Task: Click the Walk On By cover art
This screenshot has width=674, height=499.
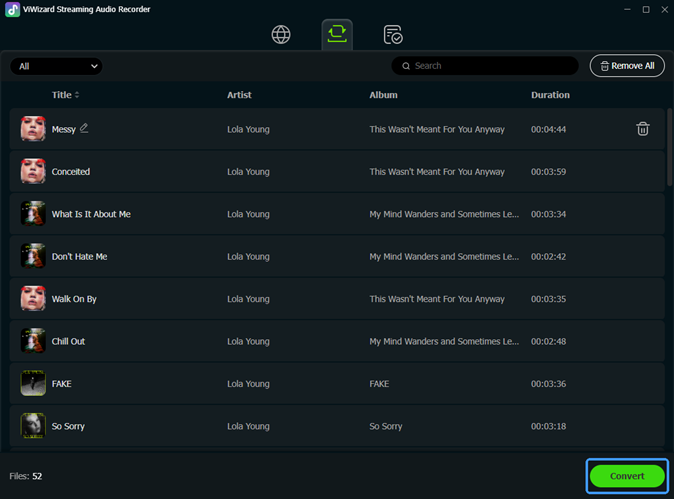Action: tap(33, 298)
